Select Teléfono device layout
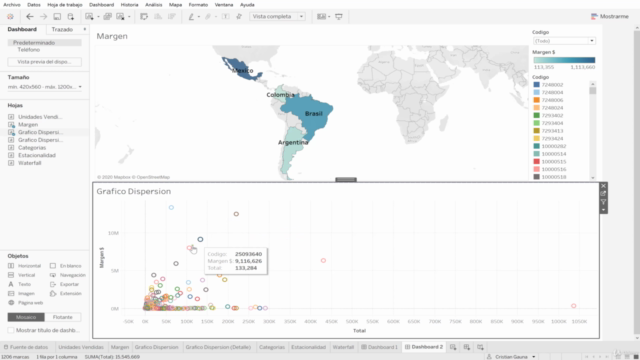Viewport: 640px width, 360px height. (x=29, y=50)
